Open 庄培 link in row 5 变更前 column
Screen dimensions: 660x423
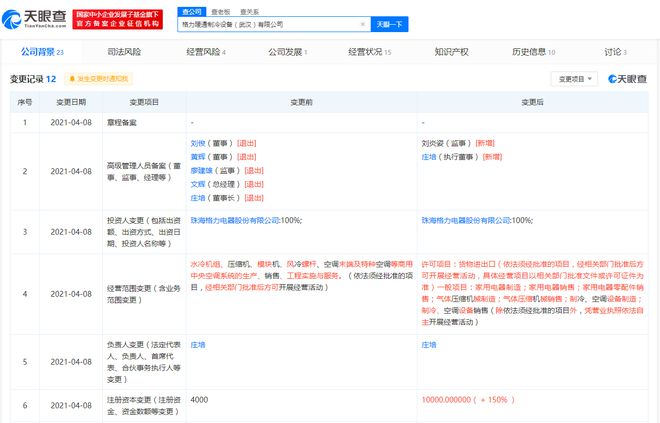click(198, 345)
